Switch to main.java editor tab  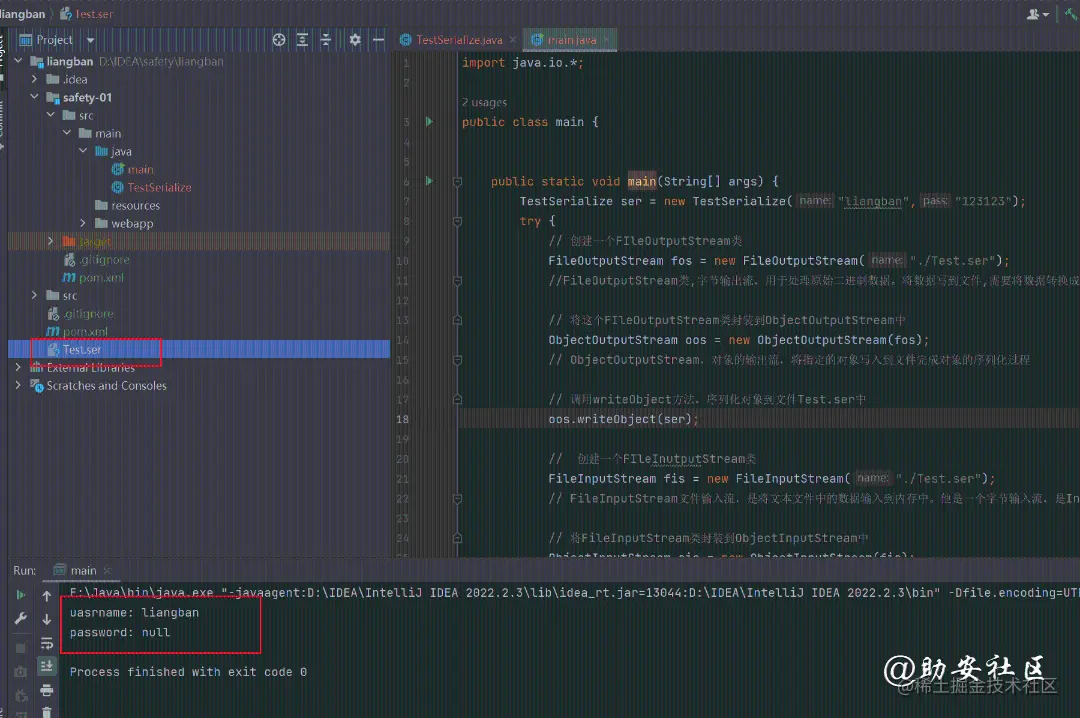tap(572, 40)
